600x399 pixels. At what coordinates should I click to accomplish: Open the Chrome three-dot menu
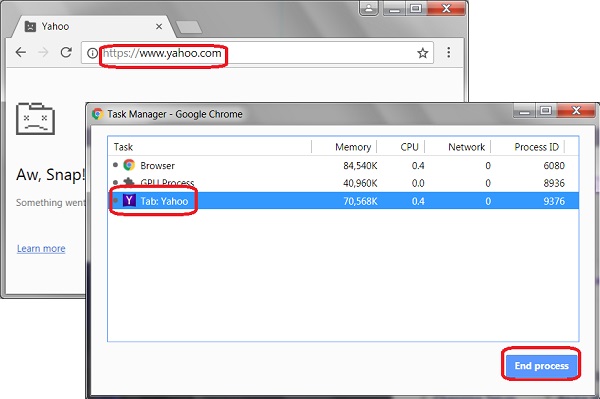click(x=448, y=52)
